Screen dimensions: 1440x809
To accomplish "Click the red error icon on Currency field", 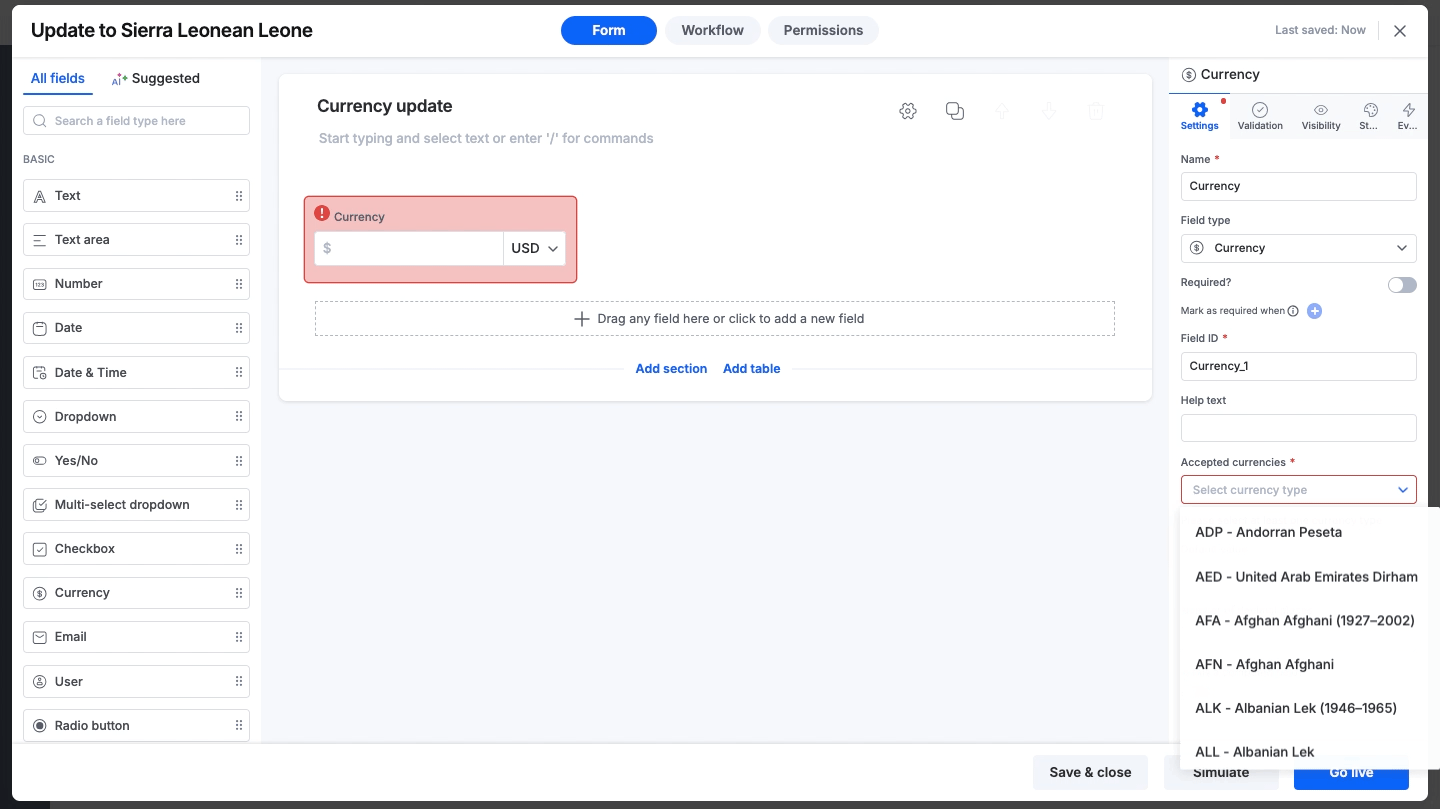I will (322, 213).
